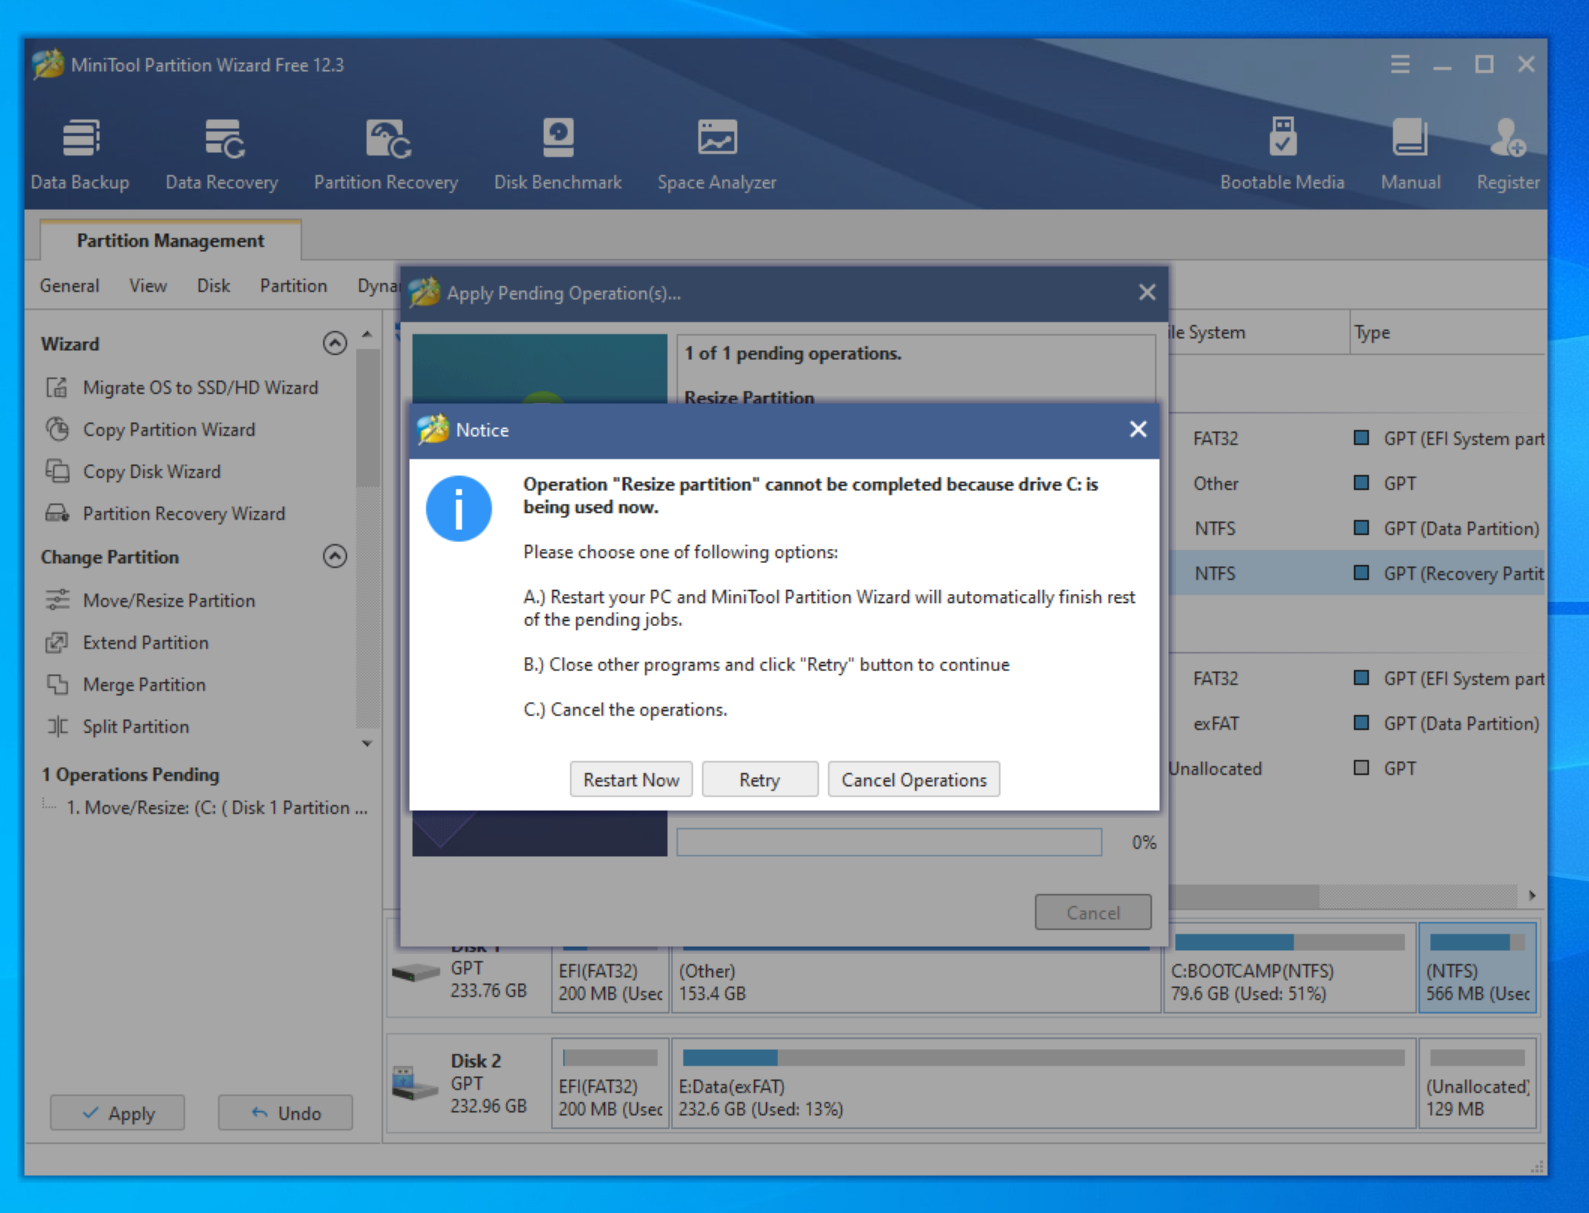Open Bootable Media builder
1589x1213 pixels.
[x=1282, y=154]
